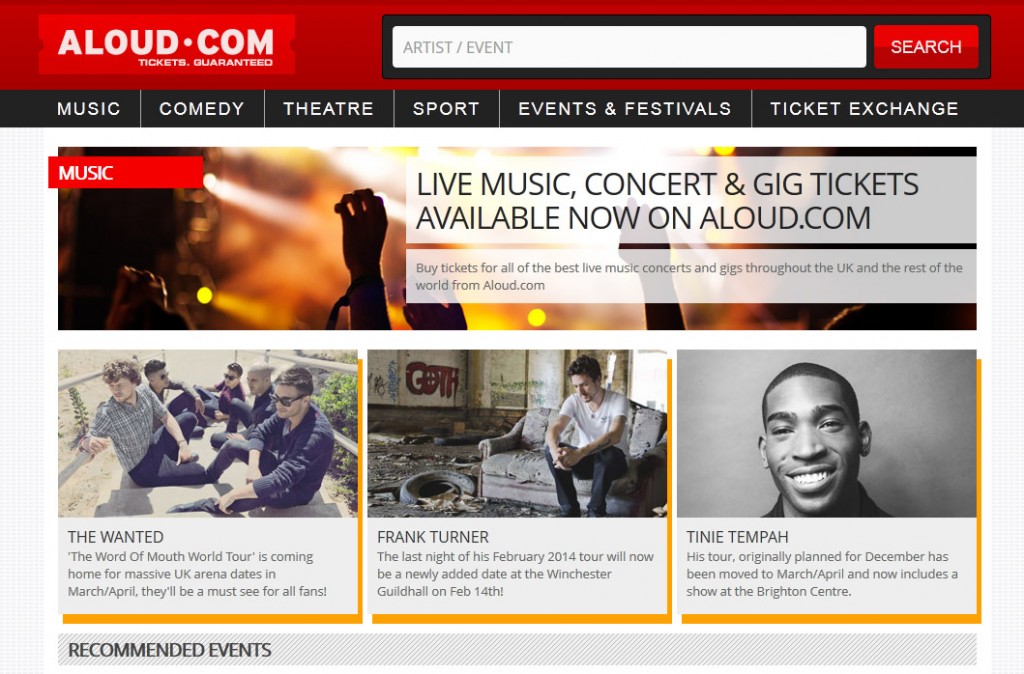Click The Wanted title link
1024x674 pixels.
click(116, 537)
